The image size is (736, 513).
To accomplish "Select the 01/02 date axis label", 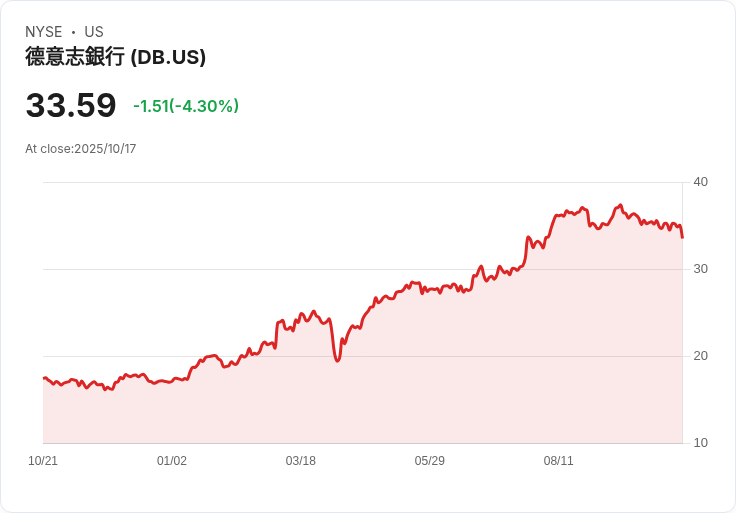I will pos(172,461).
